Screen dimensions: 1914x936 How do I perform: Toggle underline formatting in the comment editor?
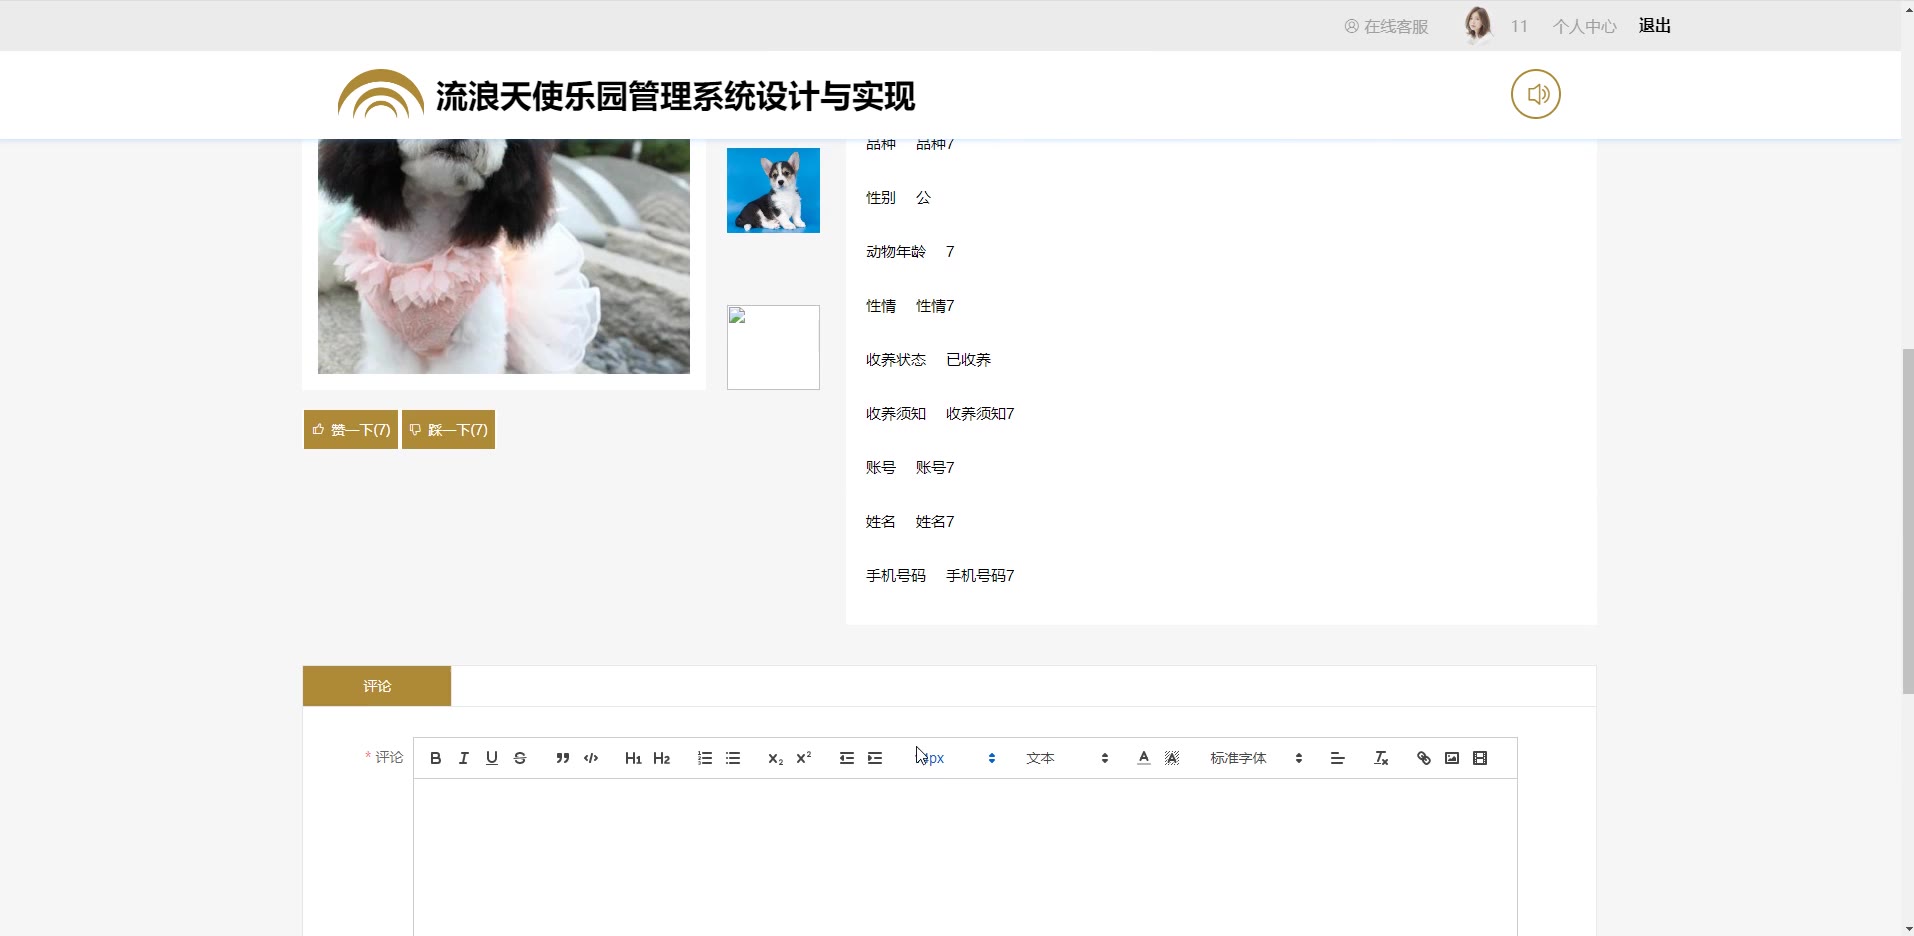coord(492,758)
